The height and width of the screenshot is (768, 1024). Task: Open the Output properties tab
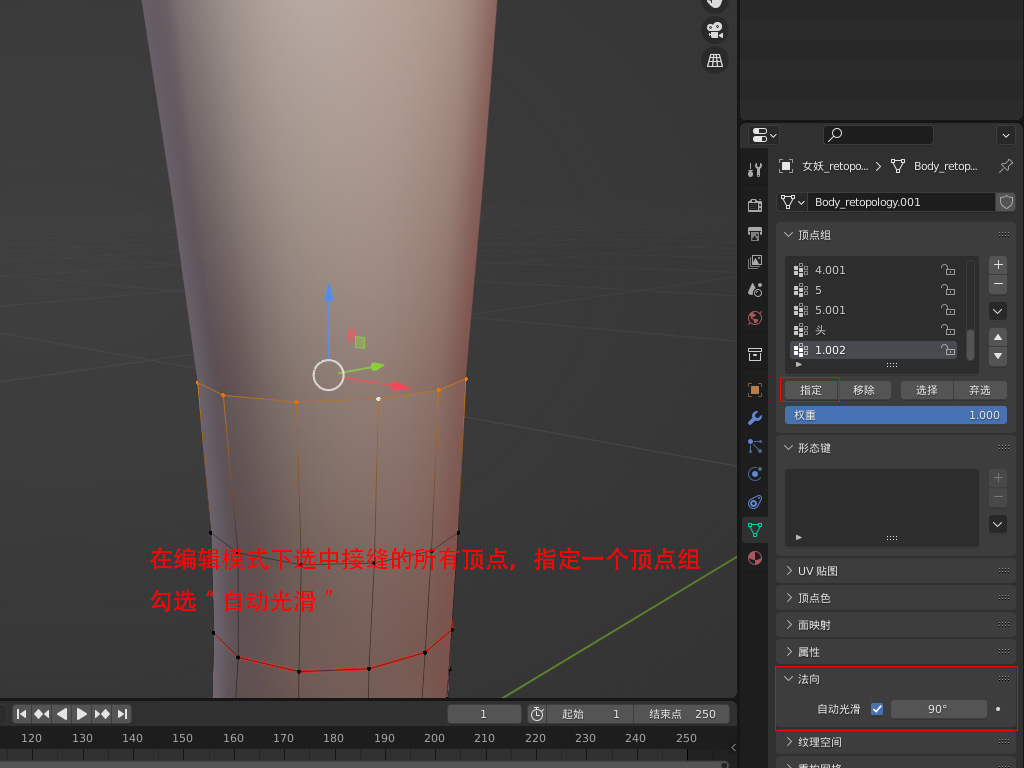coord(755,233)
